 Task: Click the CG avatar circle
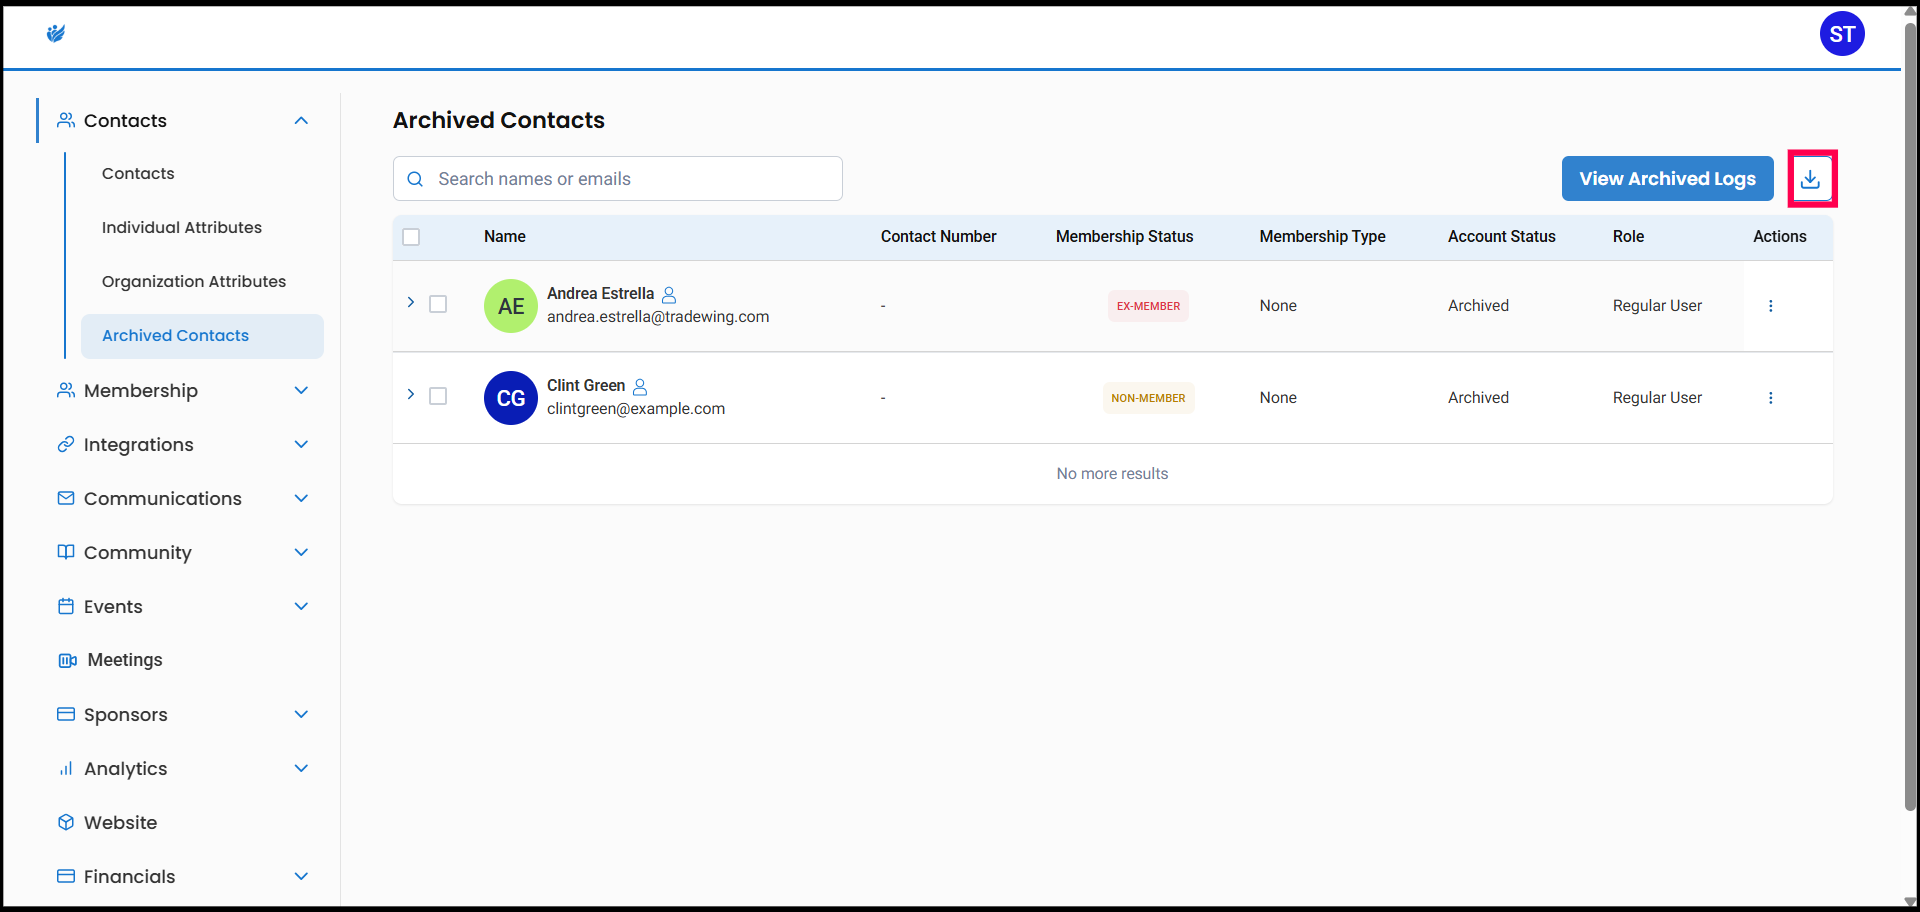[511, 398]
